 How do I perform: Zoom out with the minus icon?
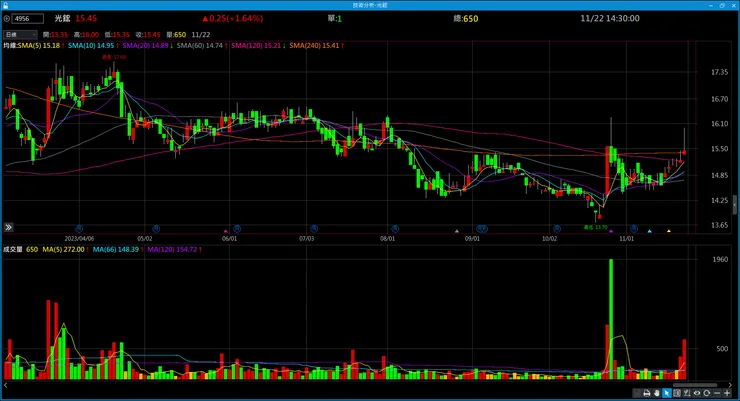click(x=717, y=393)
